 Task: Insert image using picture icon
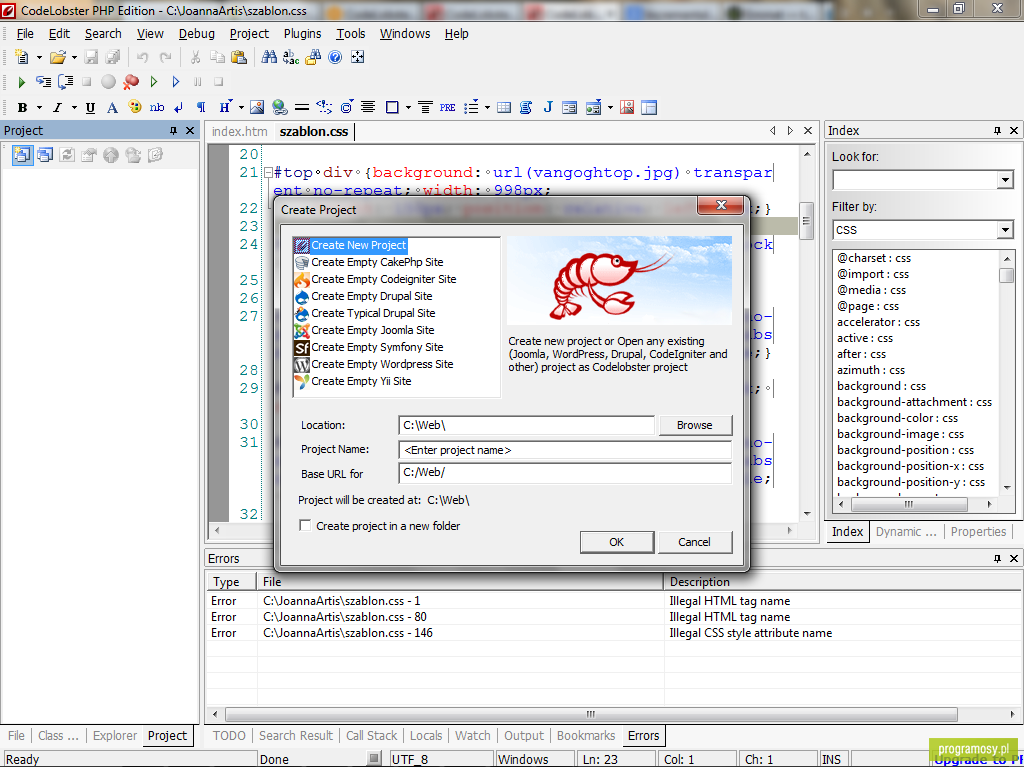pos(257,107)
